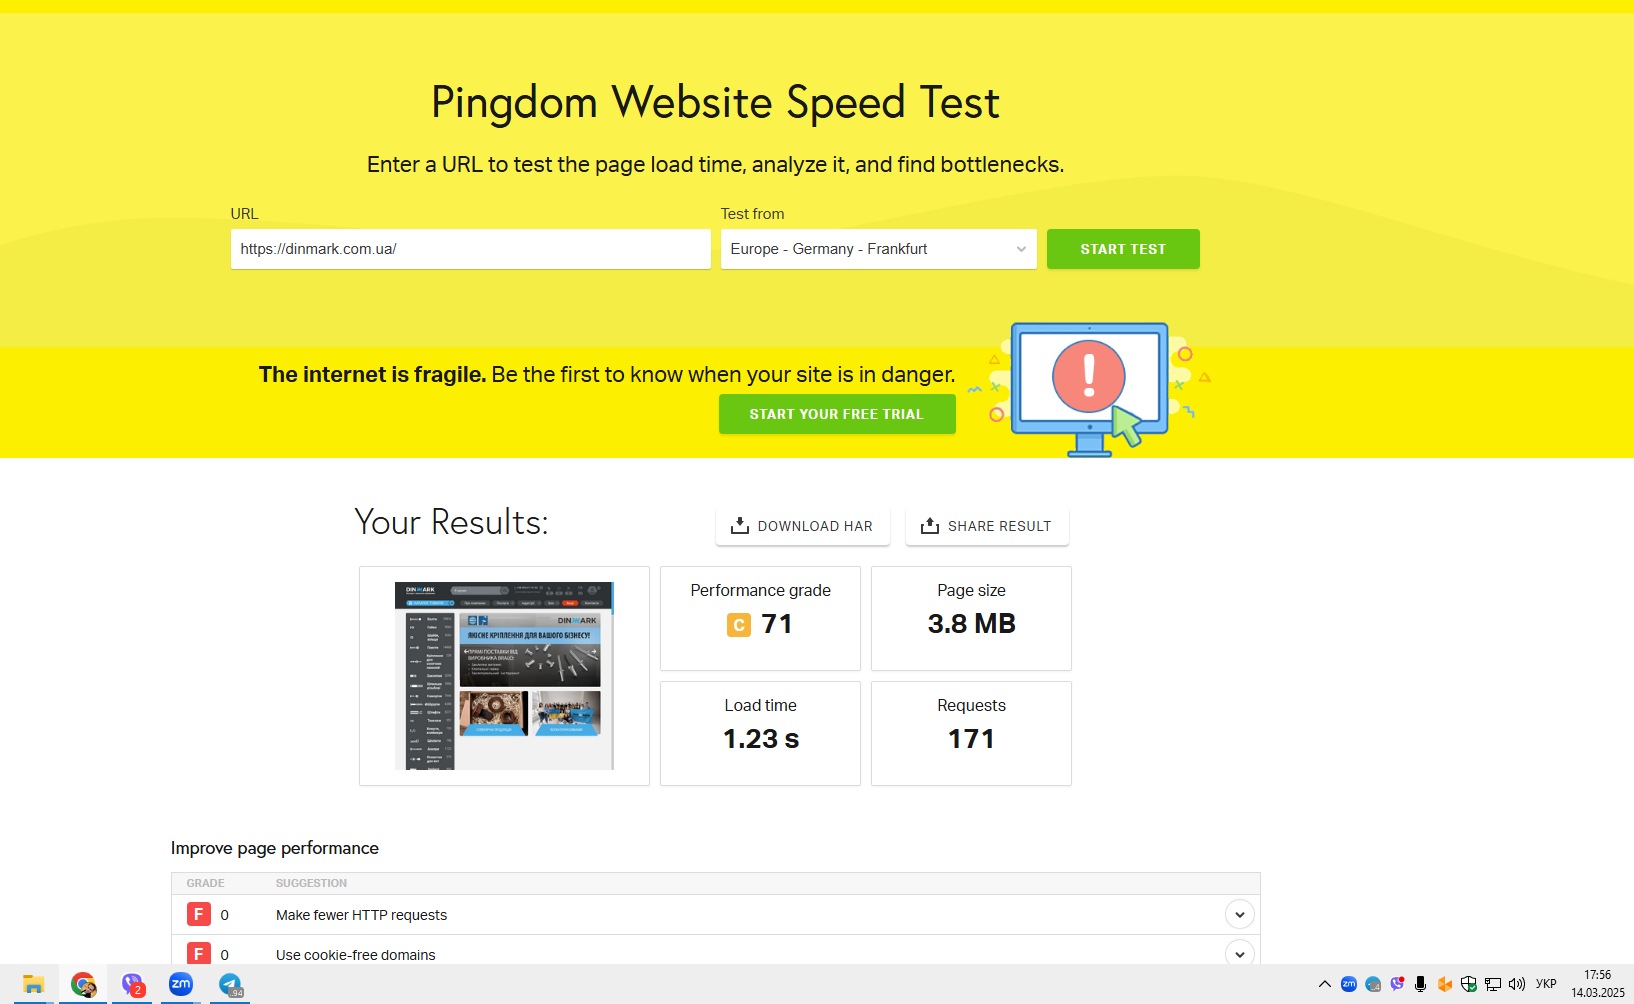Open Telegram from the taskbar

[x=230, y=985]
